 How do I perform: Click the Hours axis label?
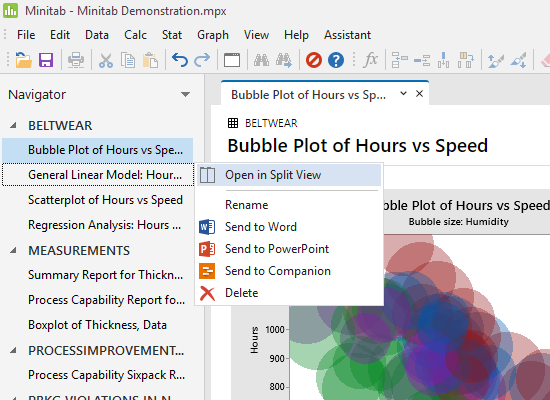point(255,340)
